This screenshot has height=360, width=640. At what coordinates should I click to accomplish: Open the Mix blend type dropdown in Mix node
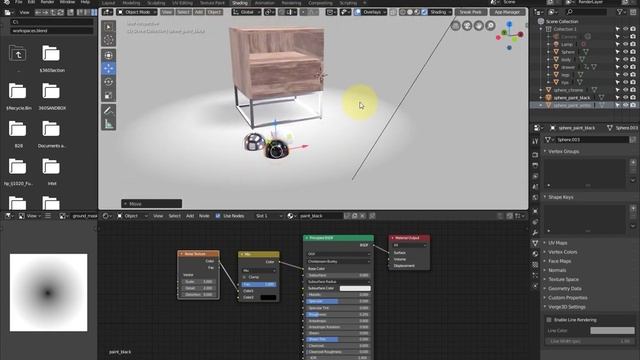pyautogui.click(x=259, y=271)
